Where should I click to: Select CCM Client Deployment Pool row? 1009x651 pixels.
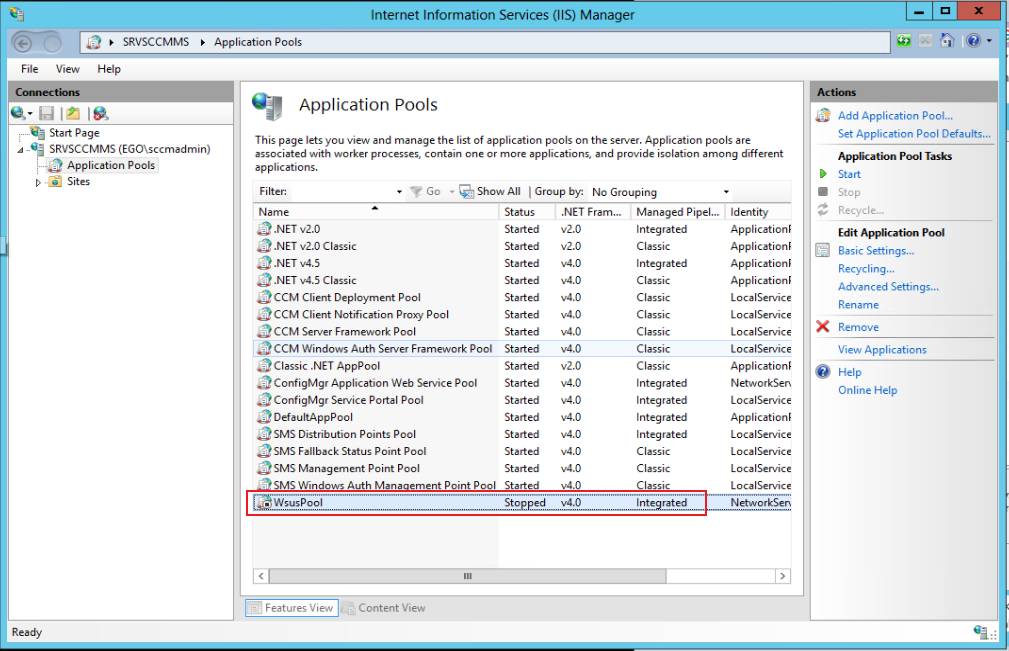click(522, 297)
